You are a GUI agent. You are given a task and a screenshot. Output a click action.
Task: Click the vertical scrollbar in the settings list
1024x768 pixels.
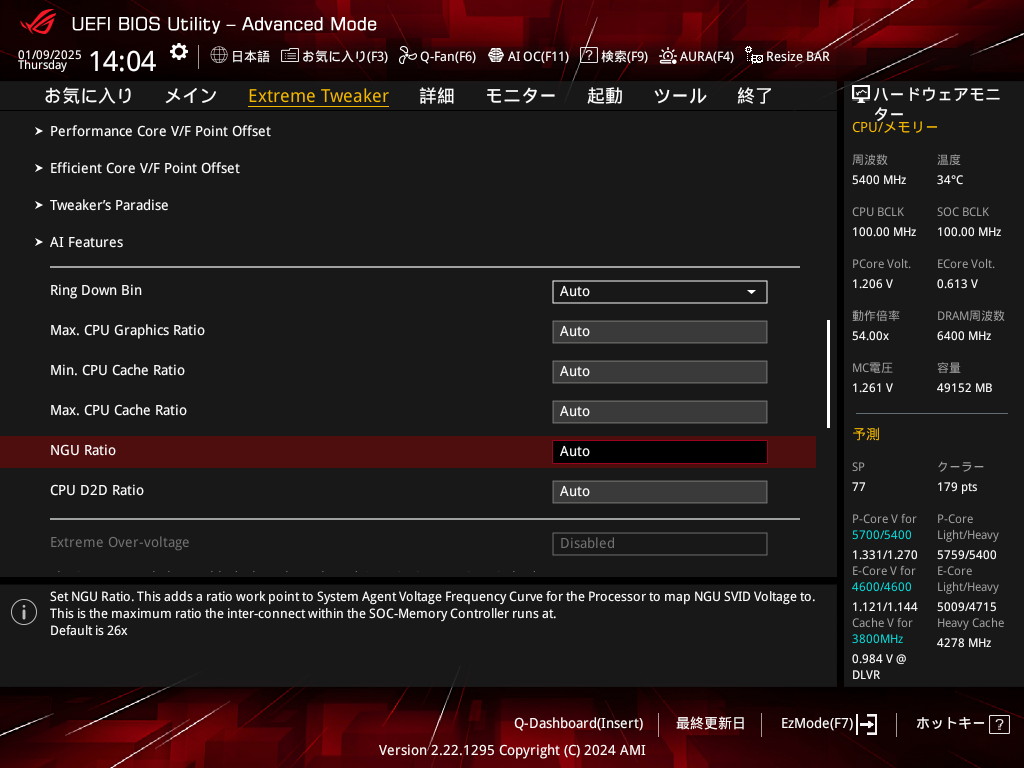(x=827, y=374)
